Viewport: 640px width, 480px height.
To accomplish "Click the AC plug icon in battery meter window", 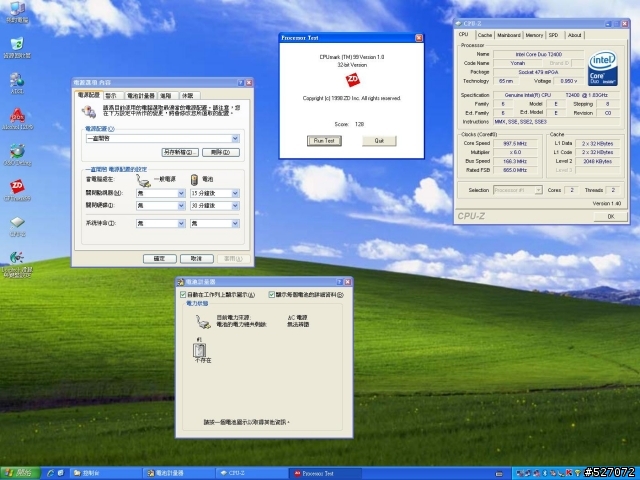I will (202, 322).
